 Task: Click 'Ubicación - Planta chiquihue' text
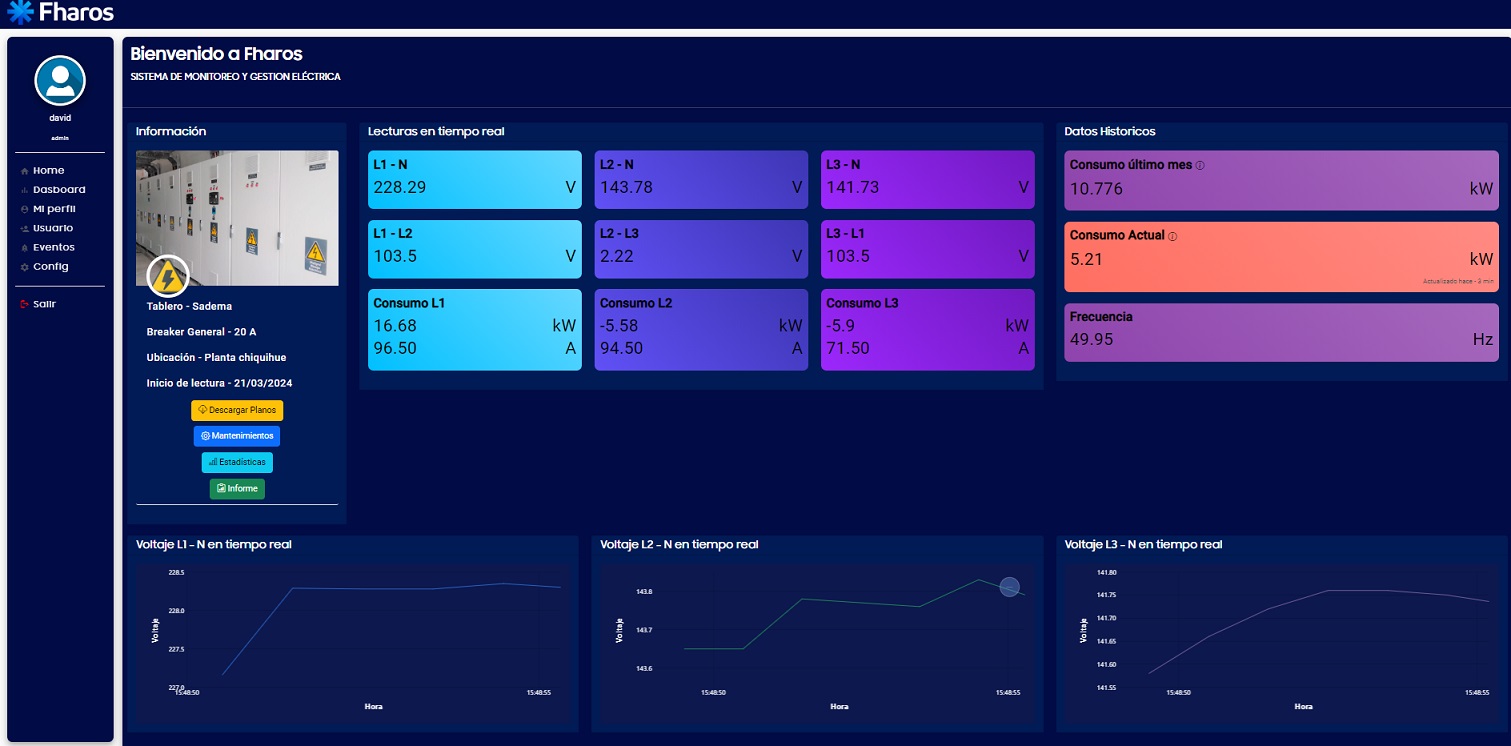[217, 357]
